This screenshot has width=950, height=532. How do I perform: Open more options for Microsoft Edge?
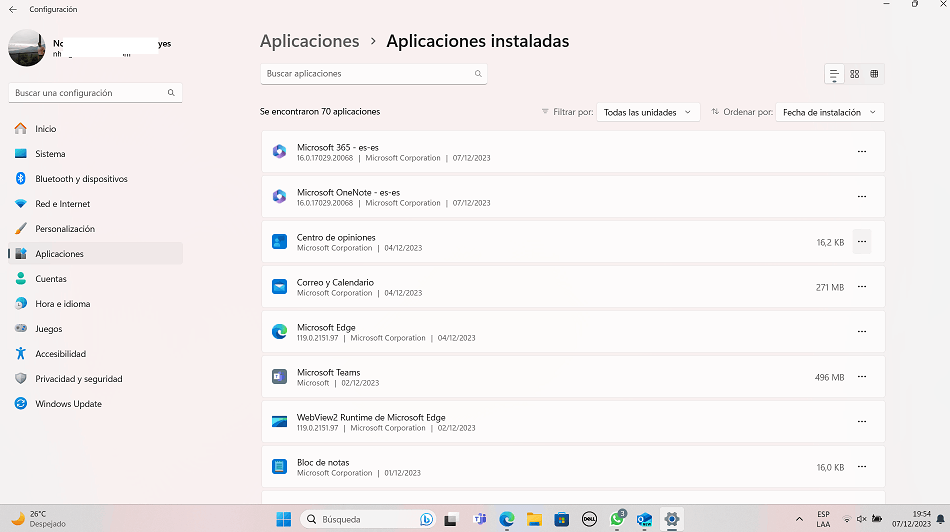pos(862,331)
